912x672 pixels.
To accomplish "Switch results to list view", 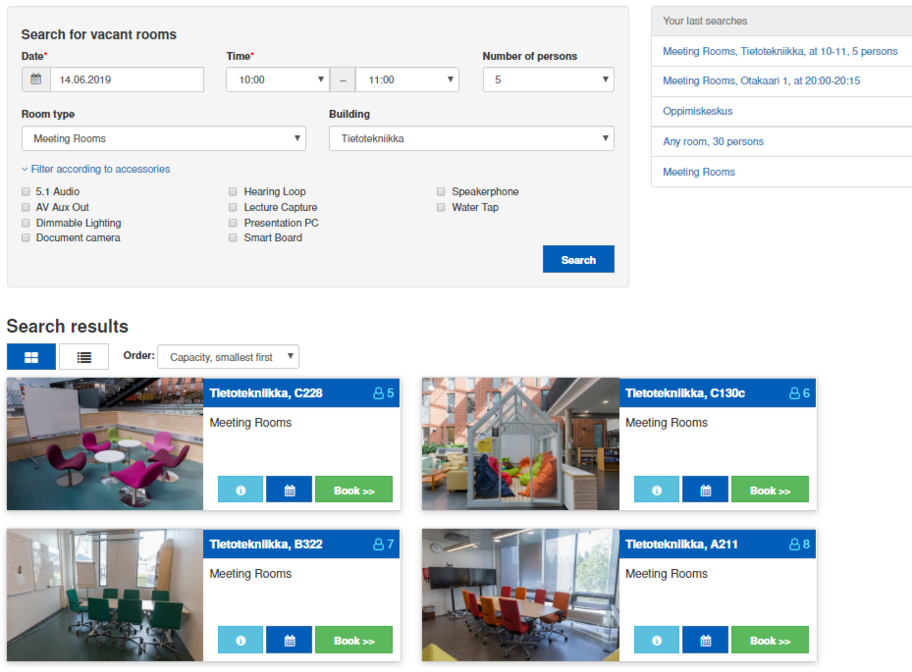I will click(84, 357).
